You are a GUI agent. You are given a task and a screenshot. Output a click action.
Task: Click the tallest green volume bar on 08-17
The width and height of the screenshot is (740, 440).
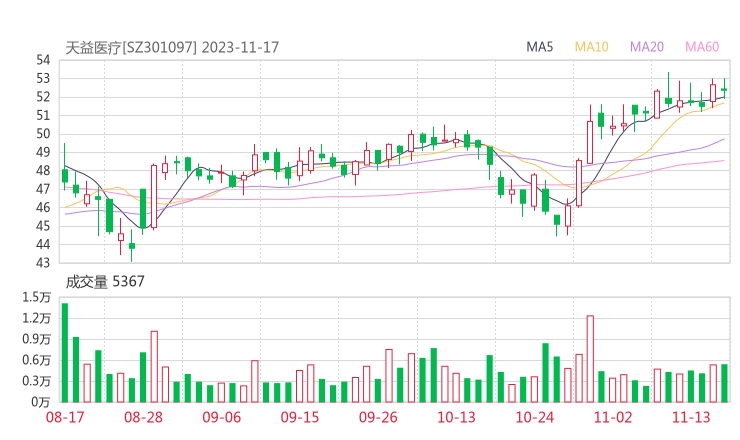pyautogui.click(x=65, y=353)
